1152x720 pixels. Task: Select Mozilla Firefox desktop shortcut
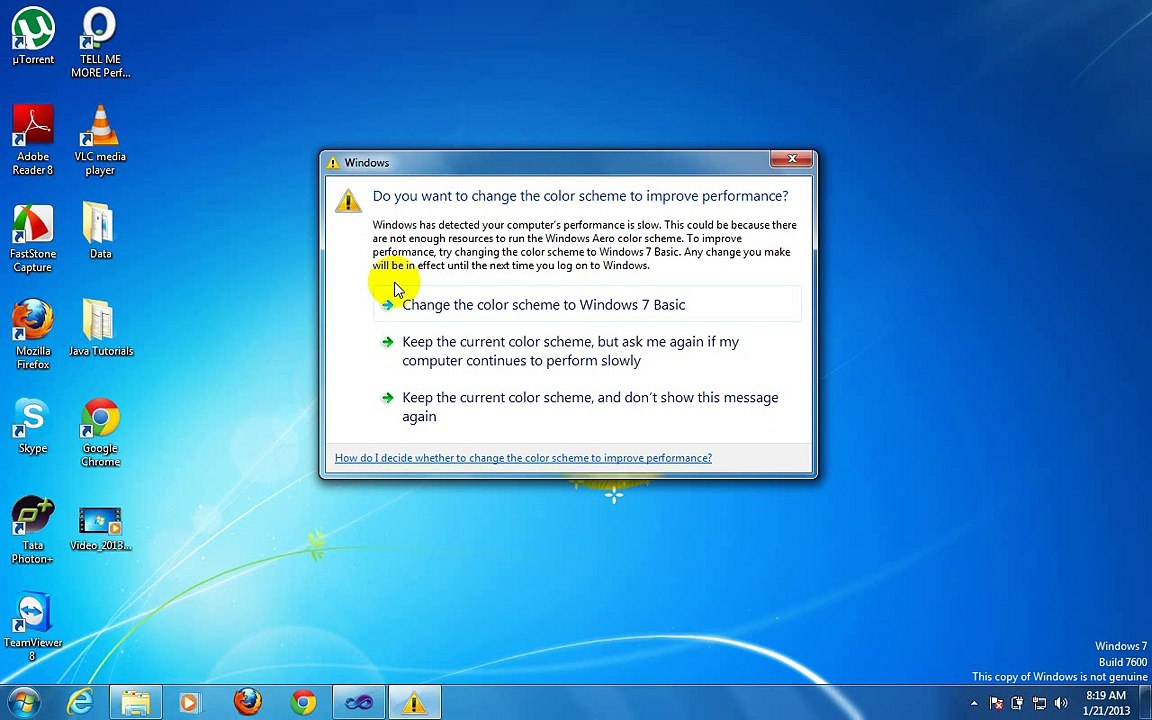tap(33, 334)
